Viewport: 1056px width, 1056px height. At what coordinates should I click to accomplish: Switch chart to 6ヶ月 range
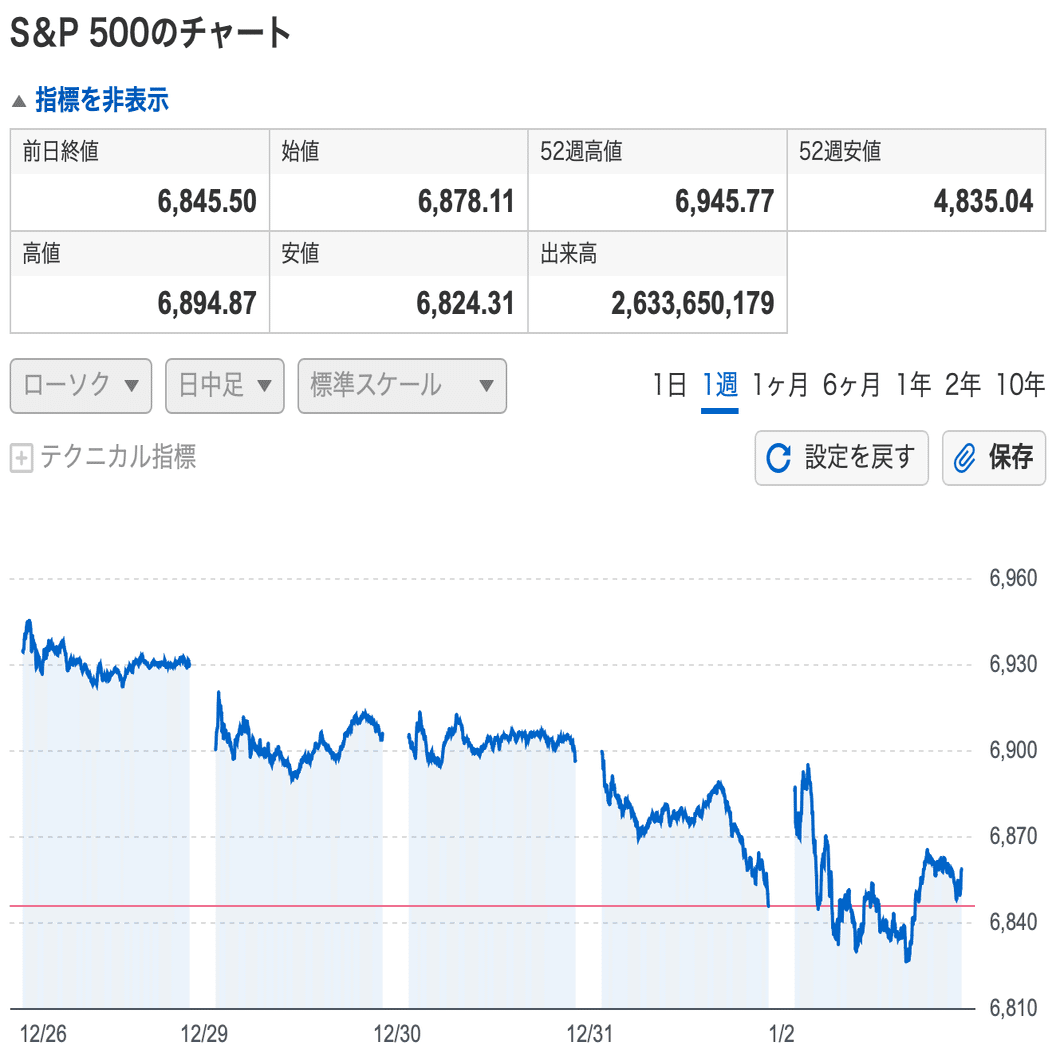pos(852,385)
